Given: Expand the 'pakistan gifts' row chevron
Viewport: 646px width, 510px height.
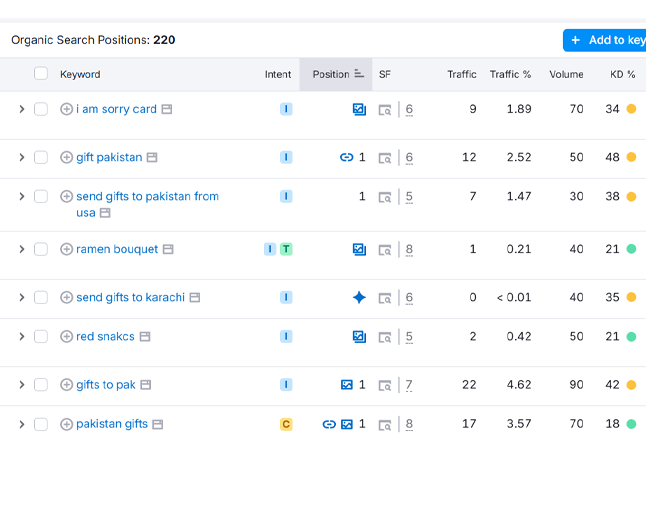Looking at the screenshot, I should pyautogui.click(x=21, y=424).
